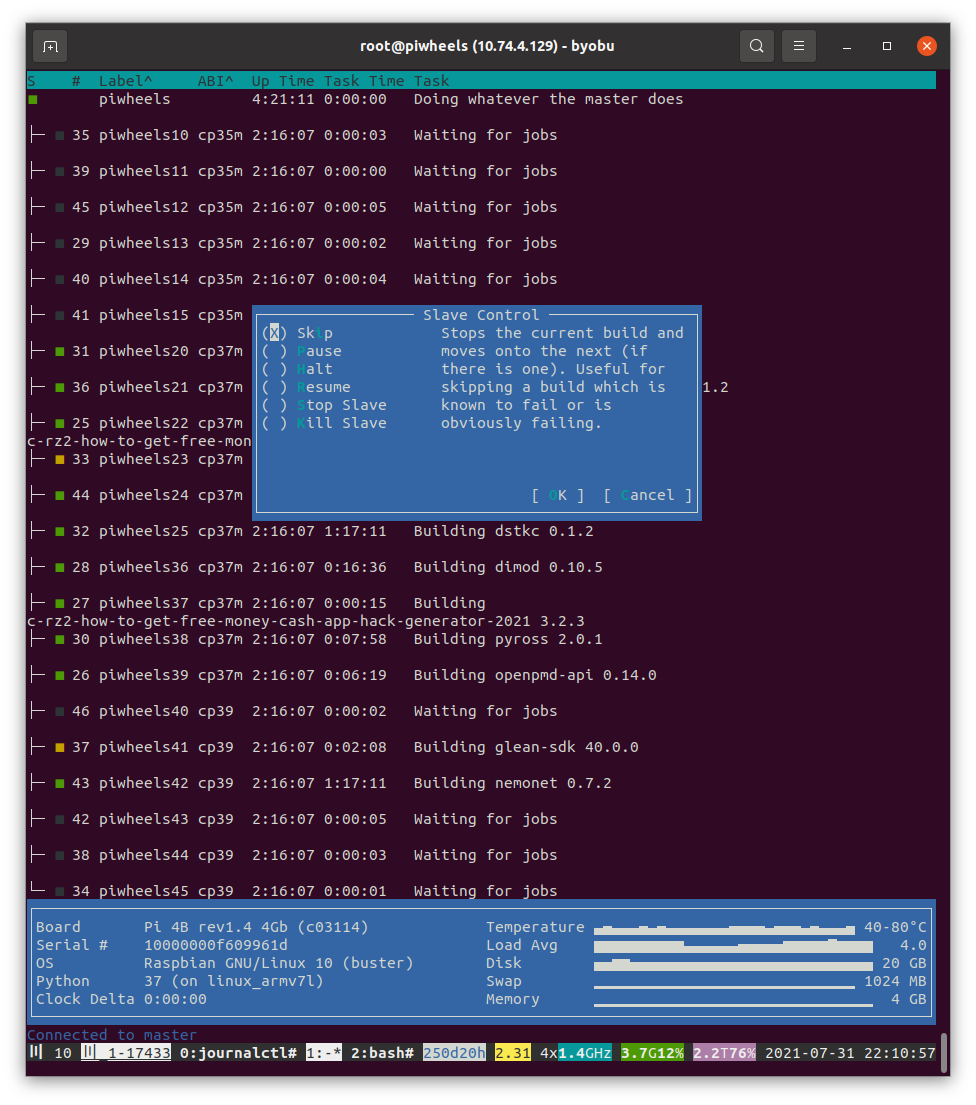Viewport: 976px width, 1105px height.
Task: Click 'Connected to master' status line
Action: pyautogui.click(x=112, y=1035)
